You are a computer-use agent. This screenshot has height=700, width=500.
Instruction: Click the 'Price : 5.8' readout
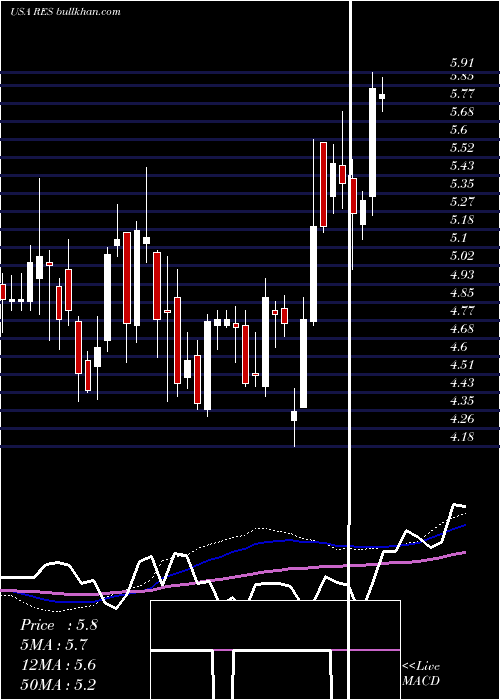58,625
